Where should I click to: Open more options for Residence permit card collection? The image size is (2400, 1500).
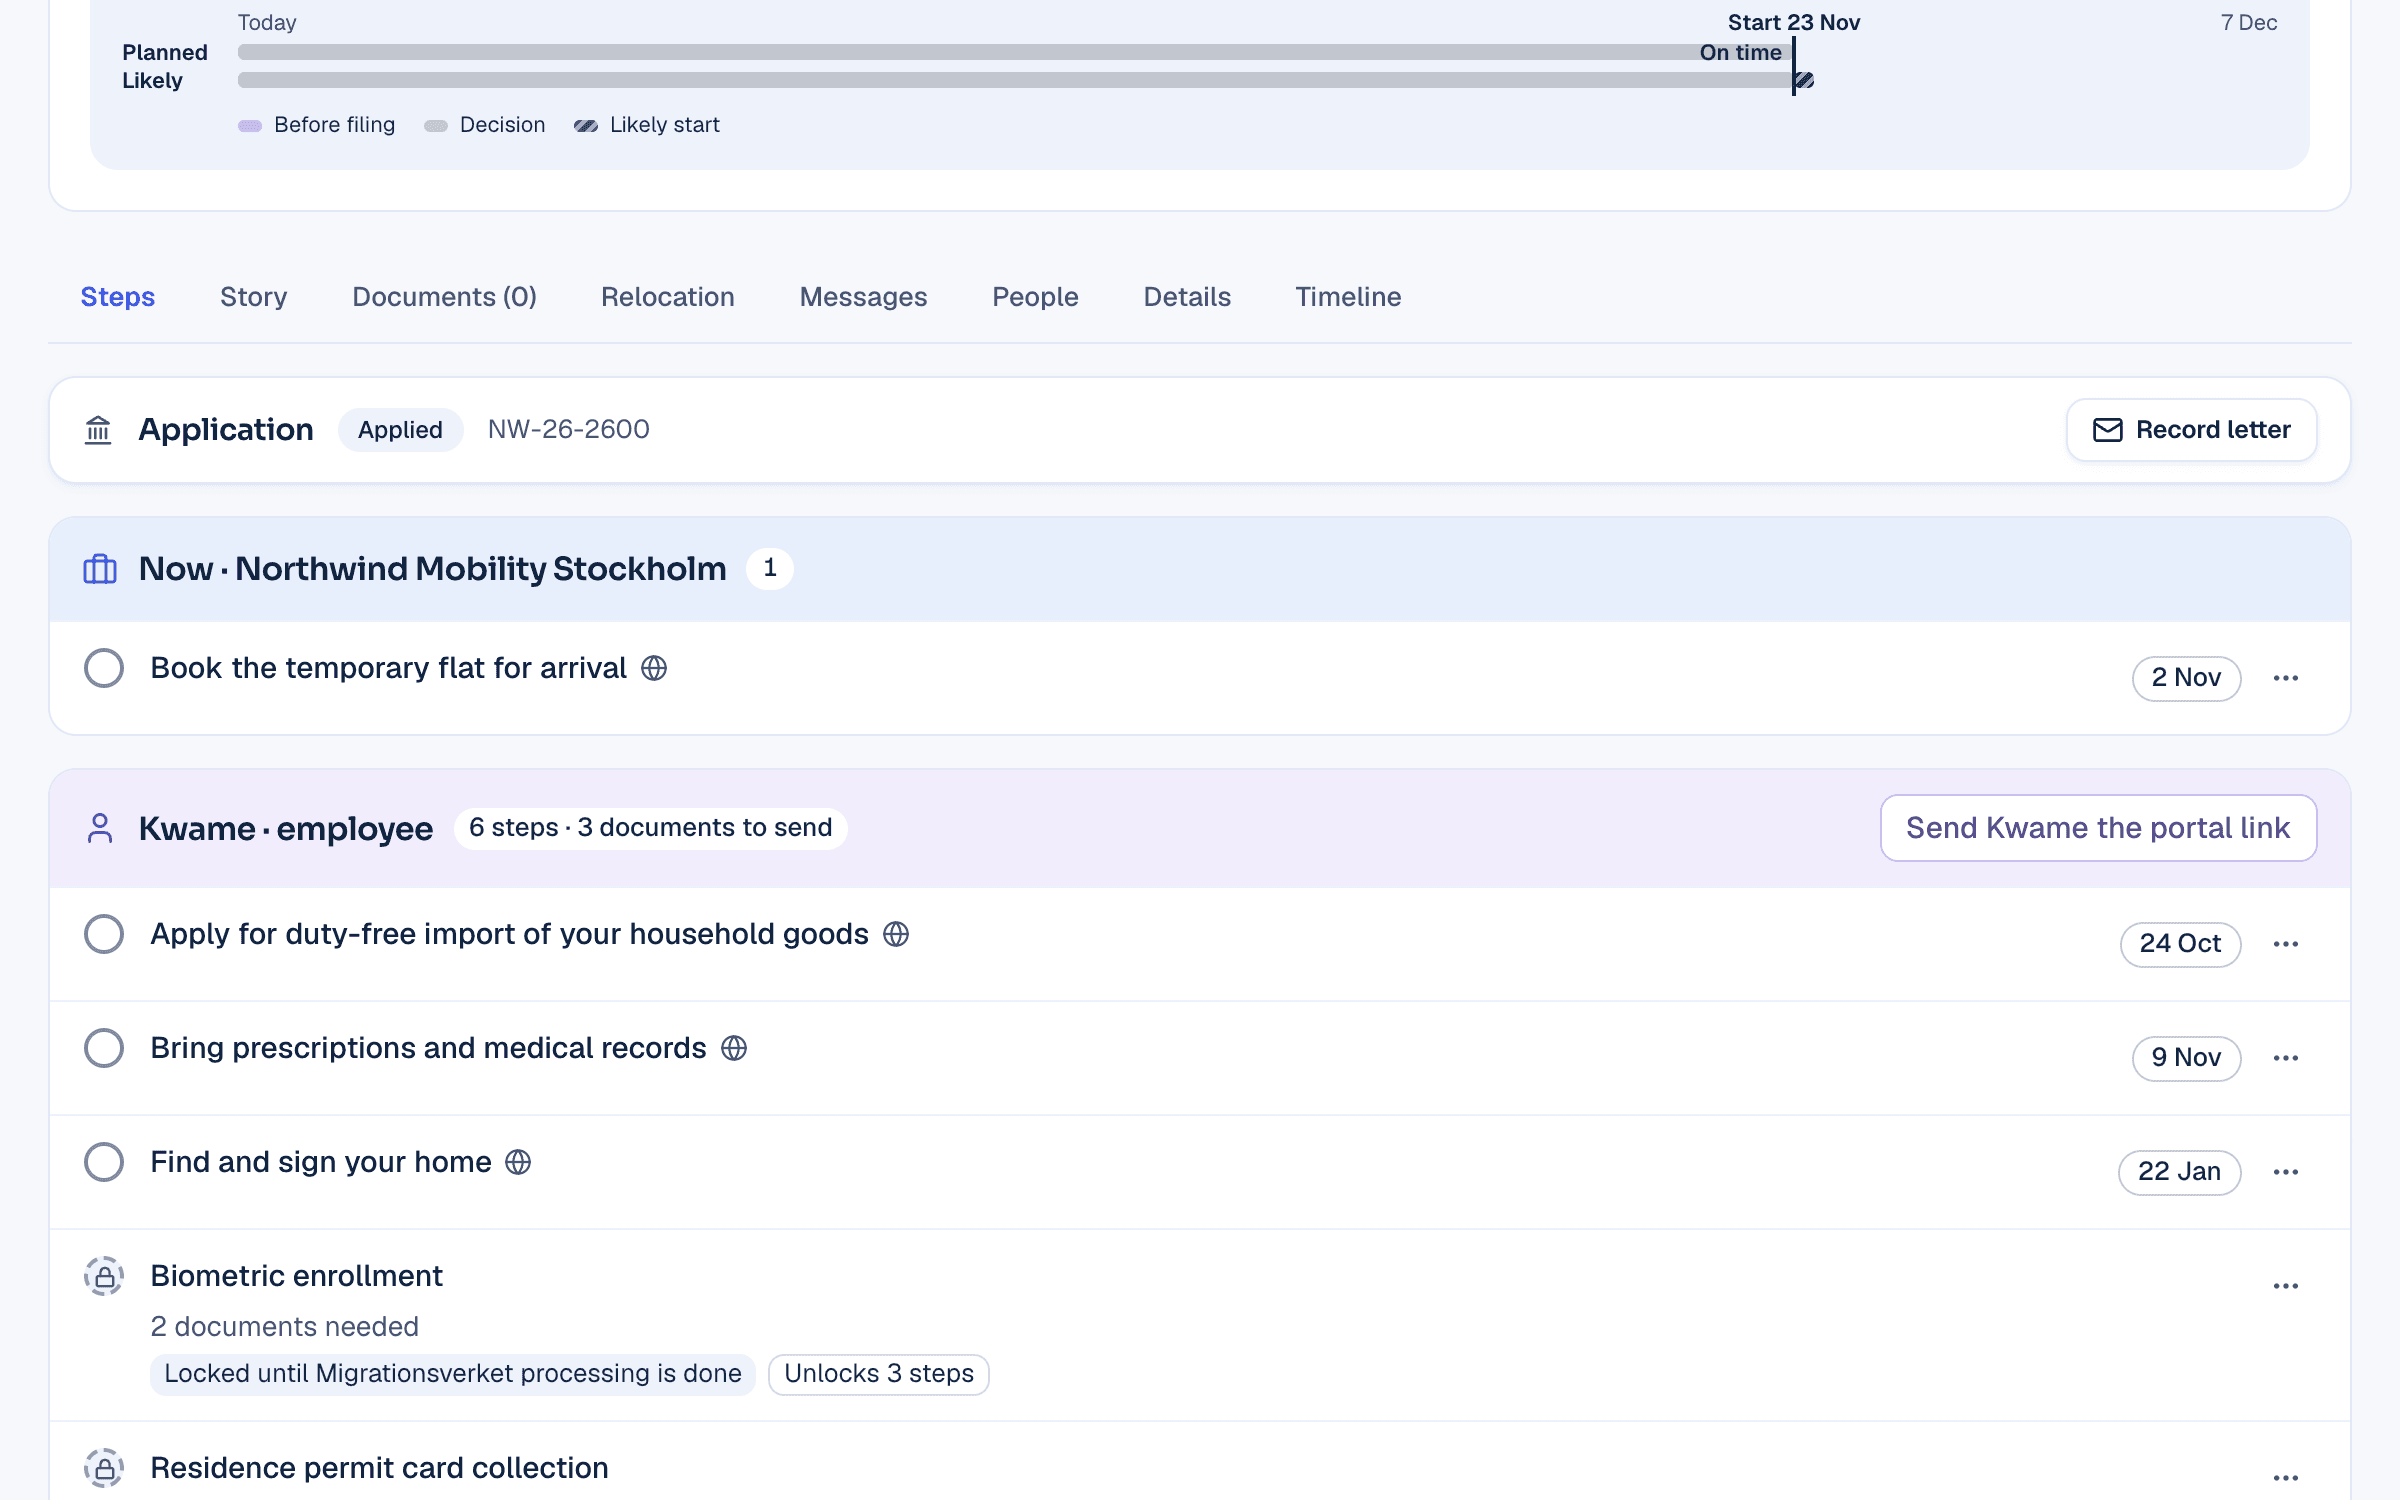(2286, 1478)
